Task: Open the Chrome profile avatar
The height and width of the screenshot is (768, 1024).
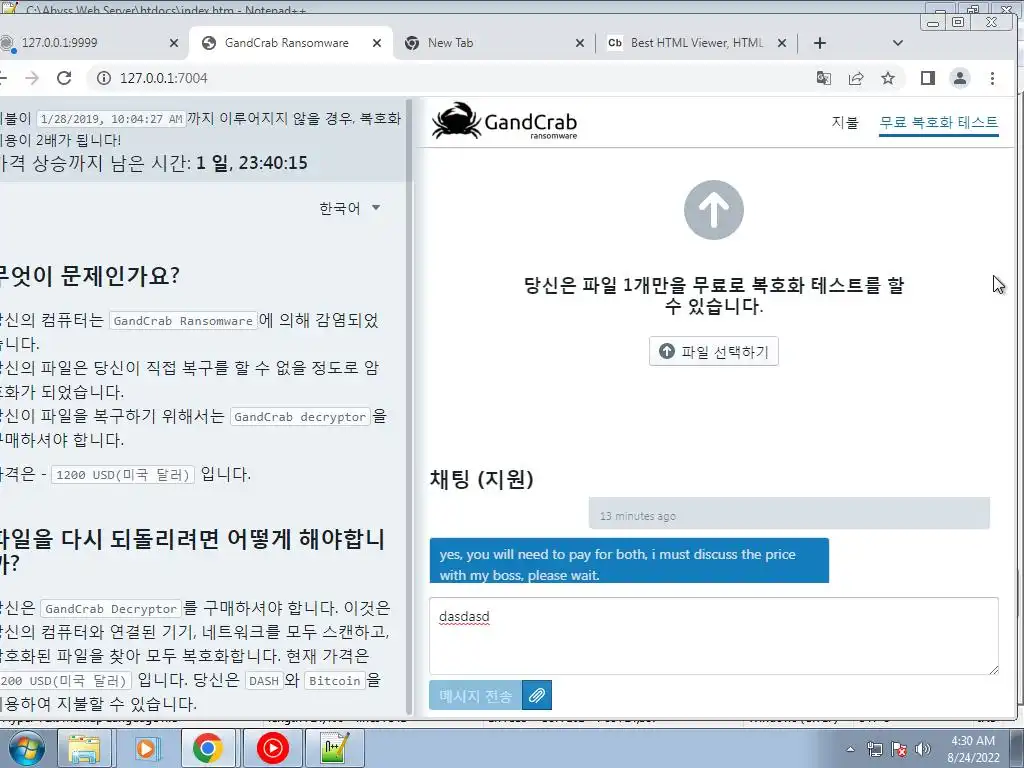Action: [x=959, y=78]
